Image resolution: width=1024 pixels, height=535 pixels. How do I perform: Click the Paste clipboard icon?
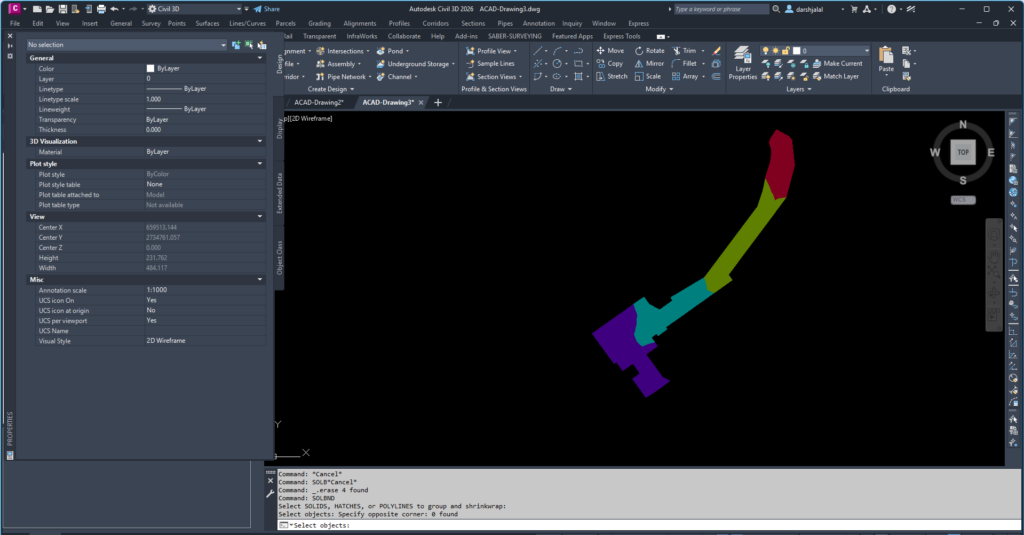click(886, 59)
